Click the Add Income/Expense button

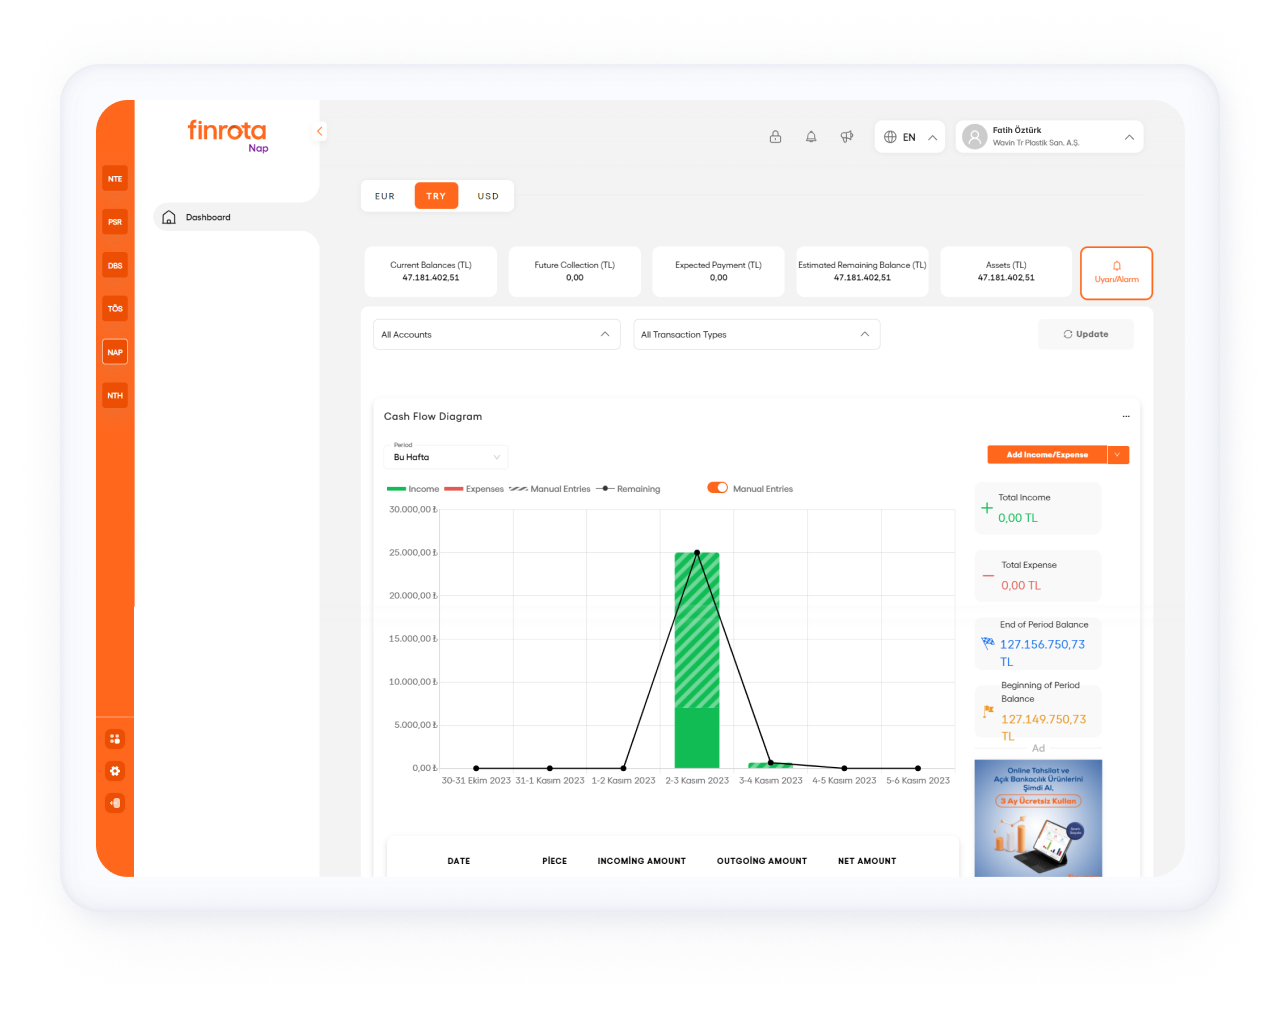[x=1048, y=454]
